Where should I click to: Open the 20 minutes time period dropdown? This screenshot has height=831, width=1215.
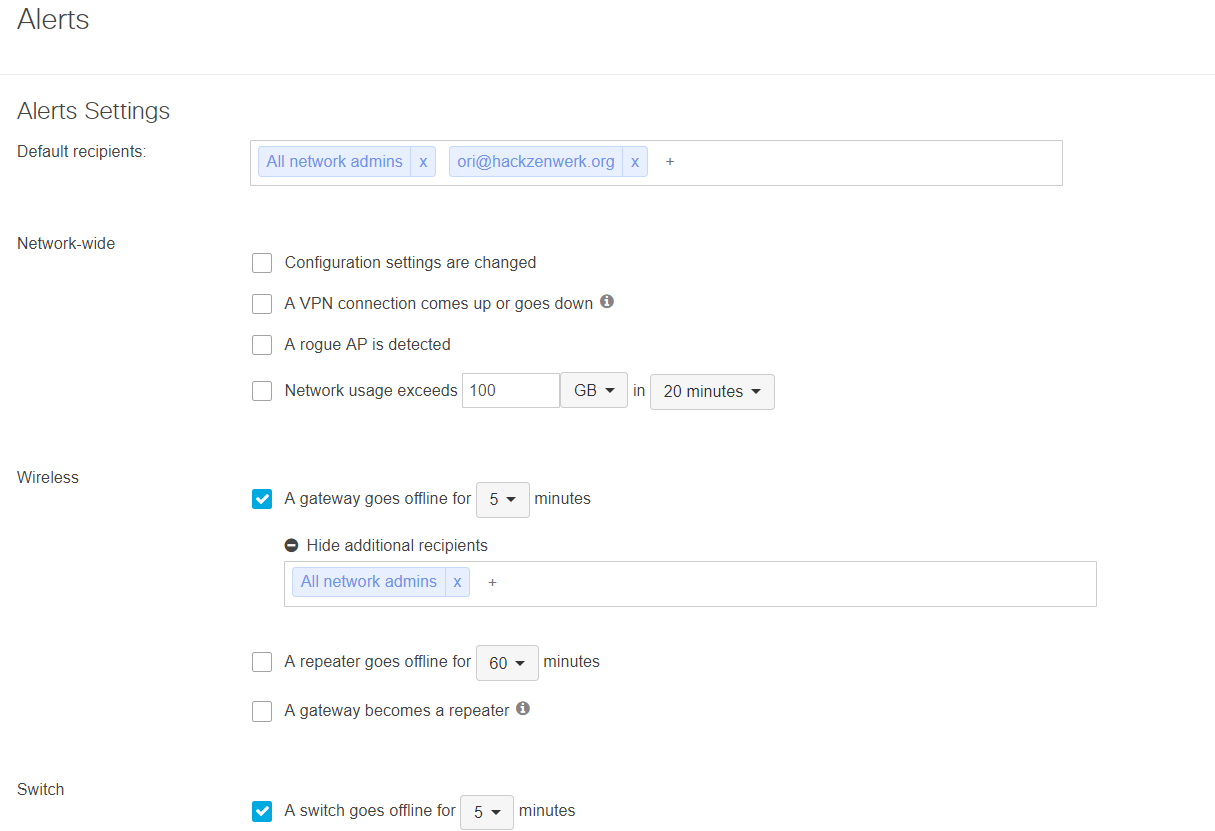pyautogui.click(x=712, y=392)
